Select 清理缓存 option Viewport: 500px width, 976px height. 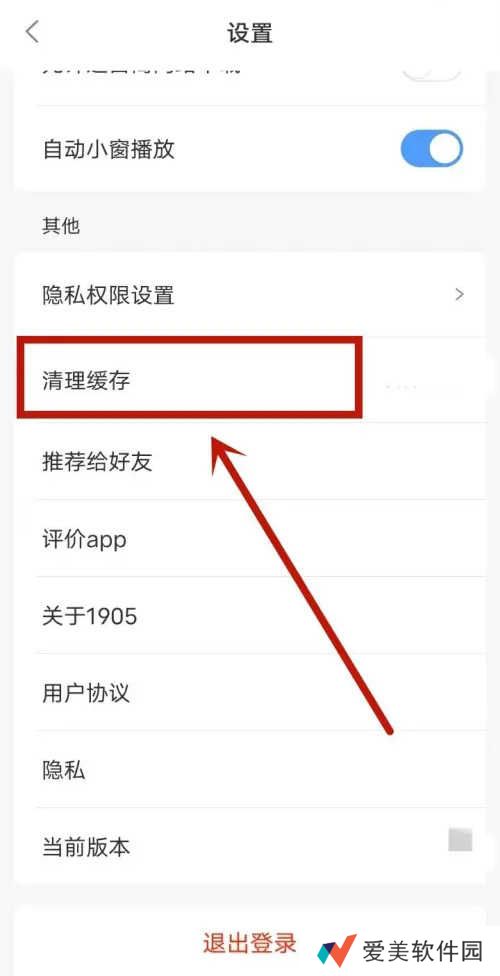coord(249,380)
